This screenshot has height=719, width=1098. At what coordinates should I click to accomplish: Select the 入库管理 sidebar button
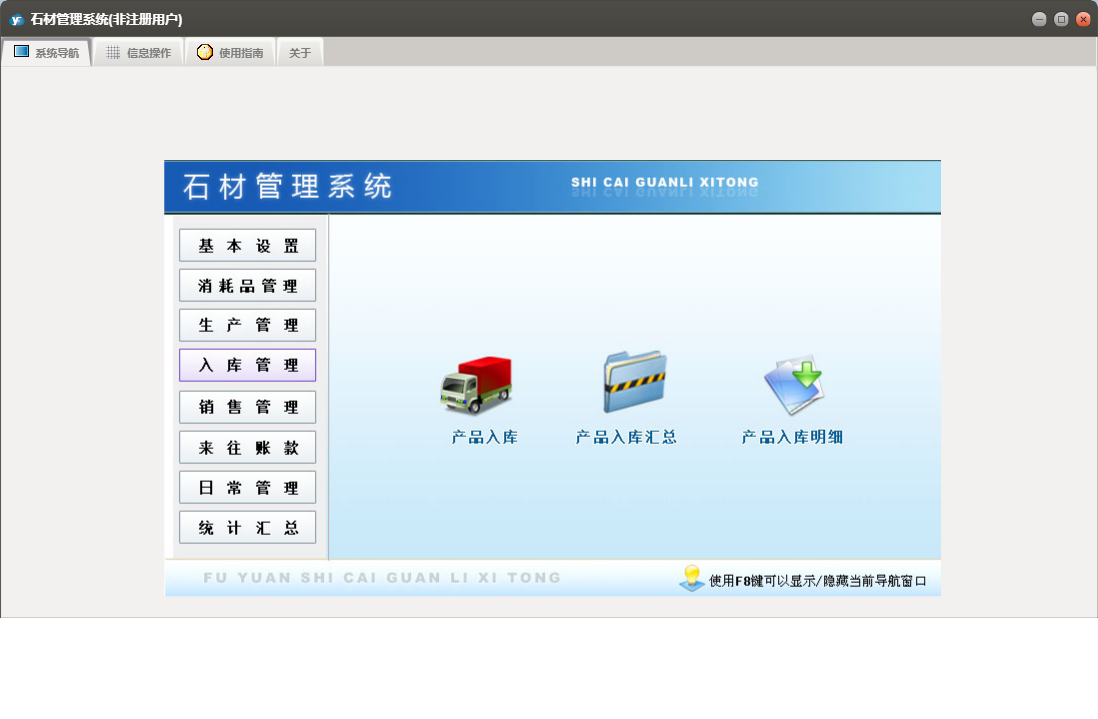(247, 365)
